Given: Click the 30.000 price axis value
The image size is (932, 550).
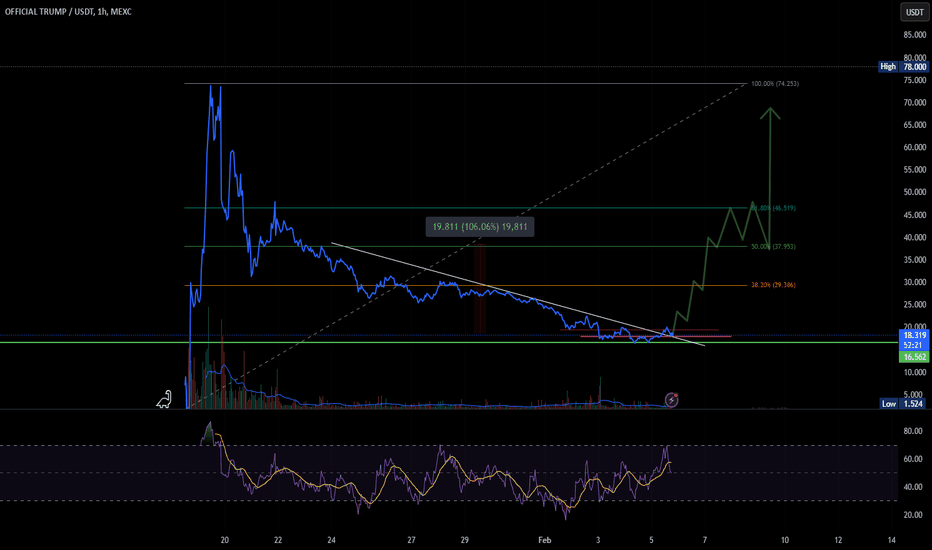Looking at the screenshot, I should click(x=915, y=282).
